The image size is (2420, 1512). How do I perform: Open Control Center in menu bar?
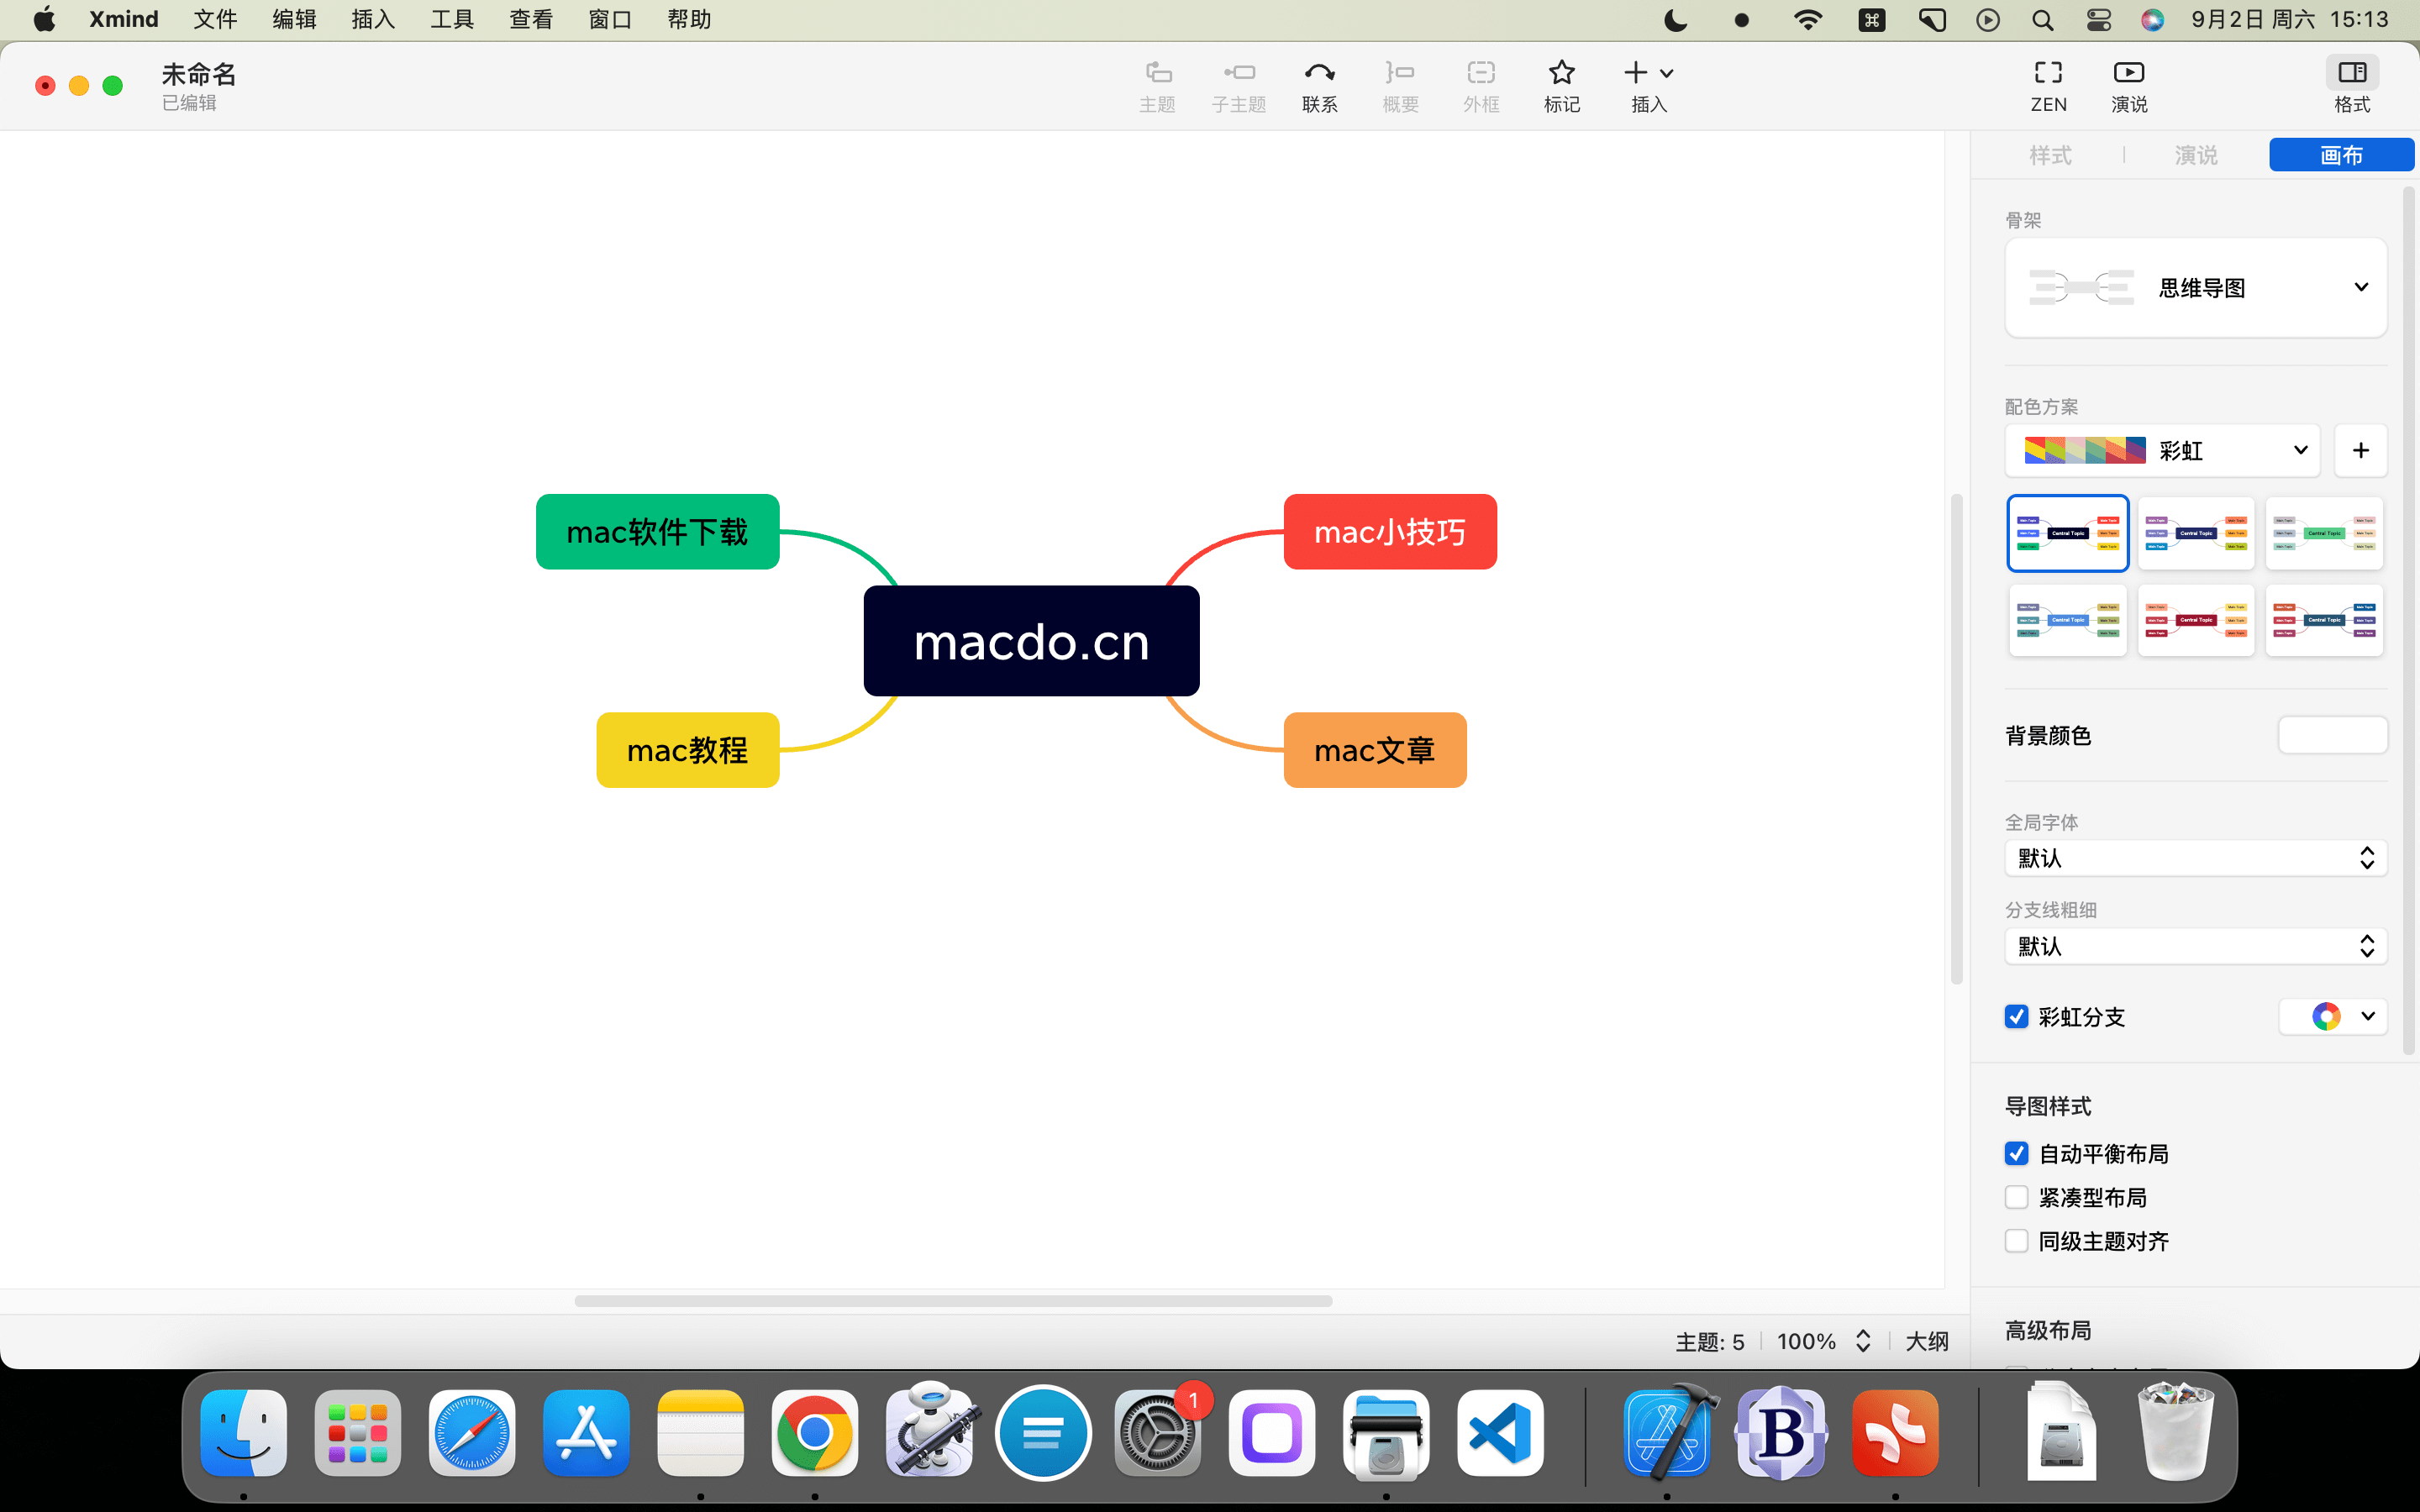click(x=2098, y=20)
